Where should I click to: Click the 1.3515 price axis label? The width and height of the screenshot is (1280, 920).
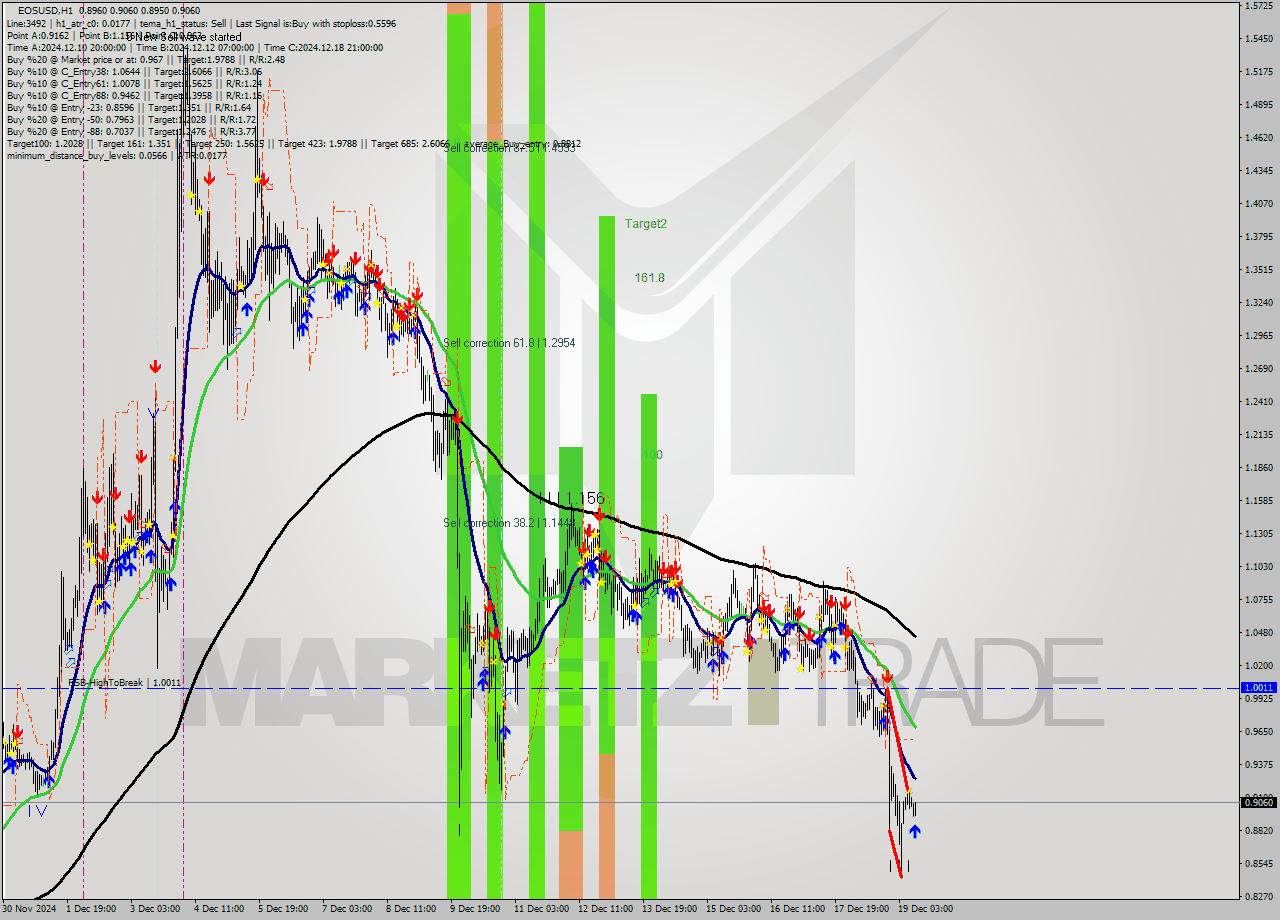click(1258, 270)
